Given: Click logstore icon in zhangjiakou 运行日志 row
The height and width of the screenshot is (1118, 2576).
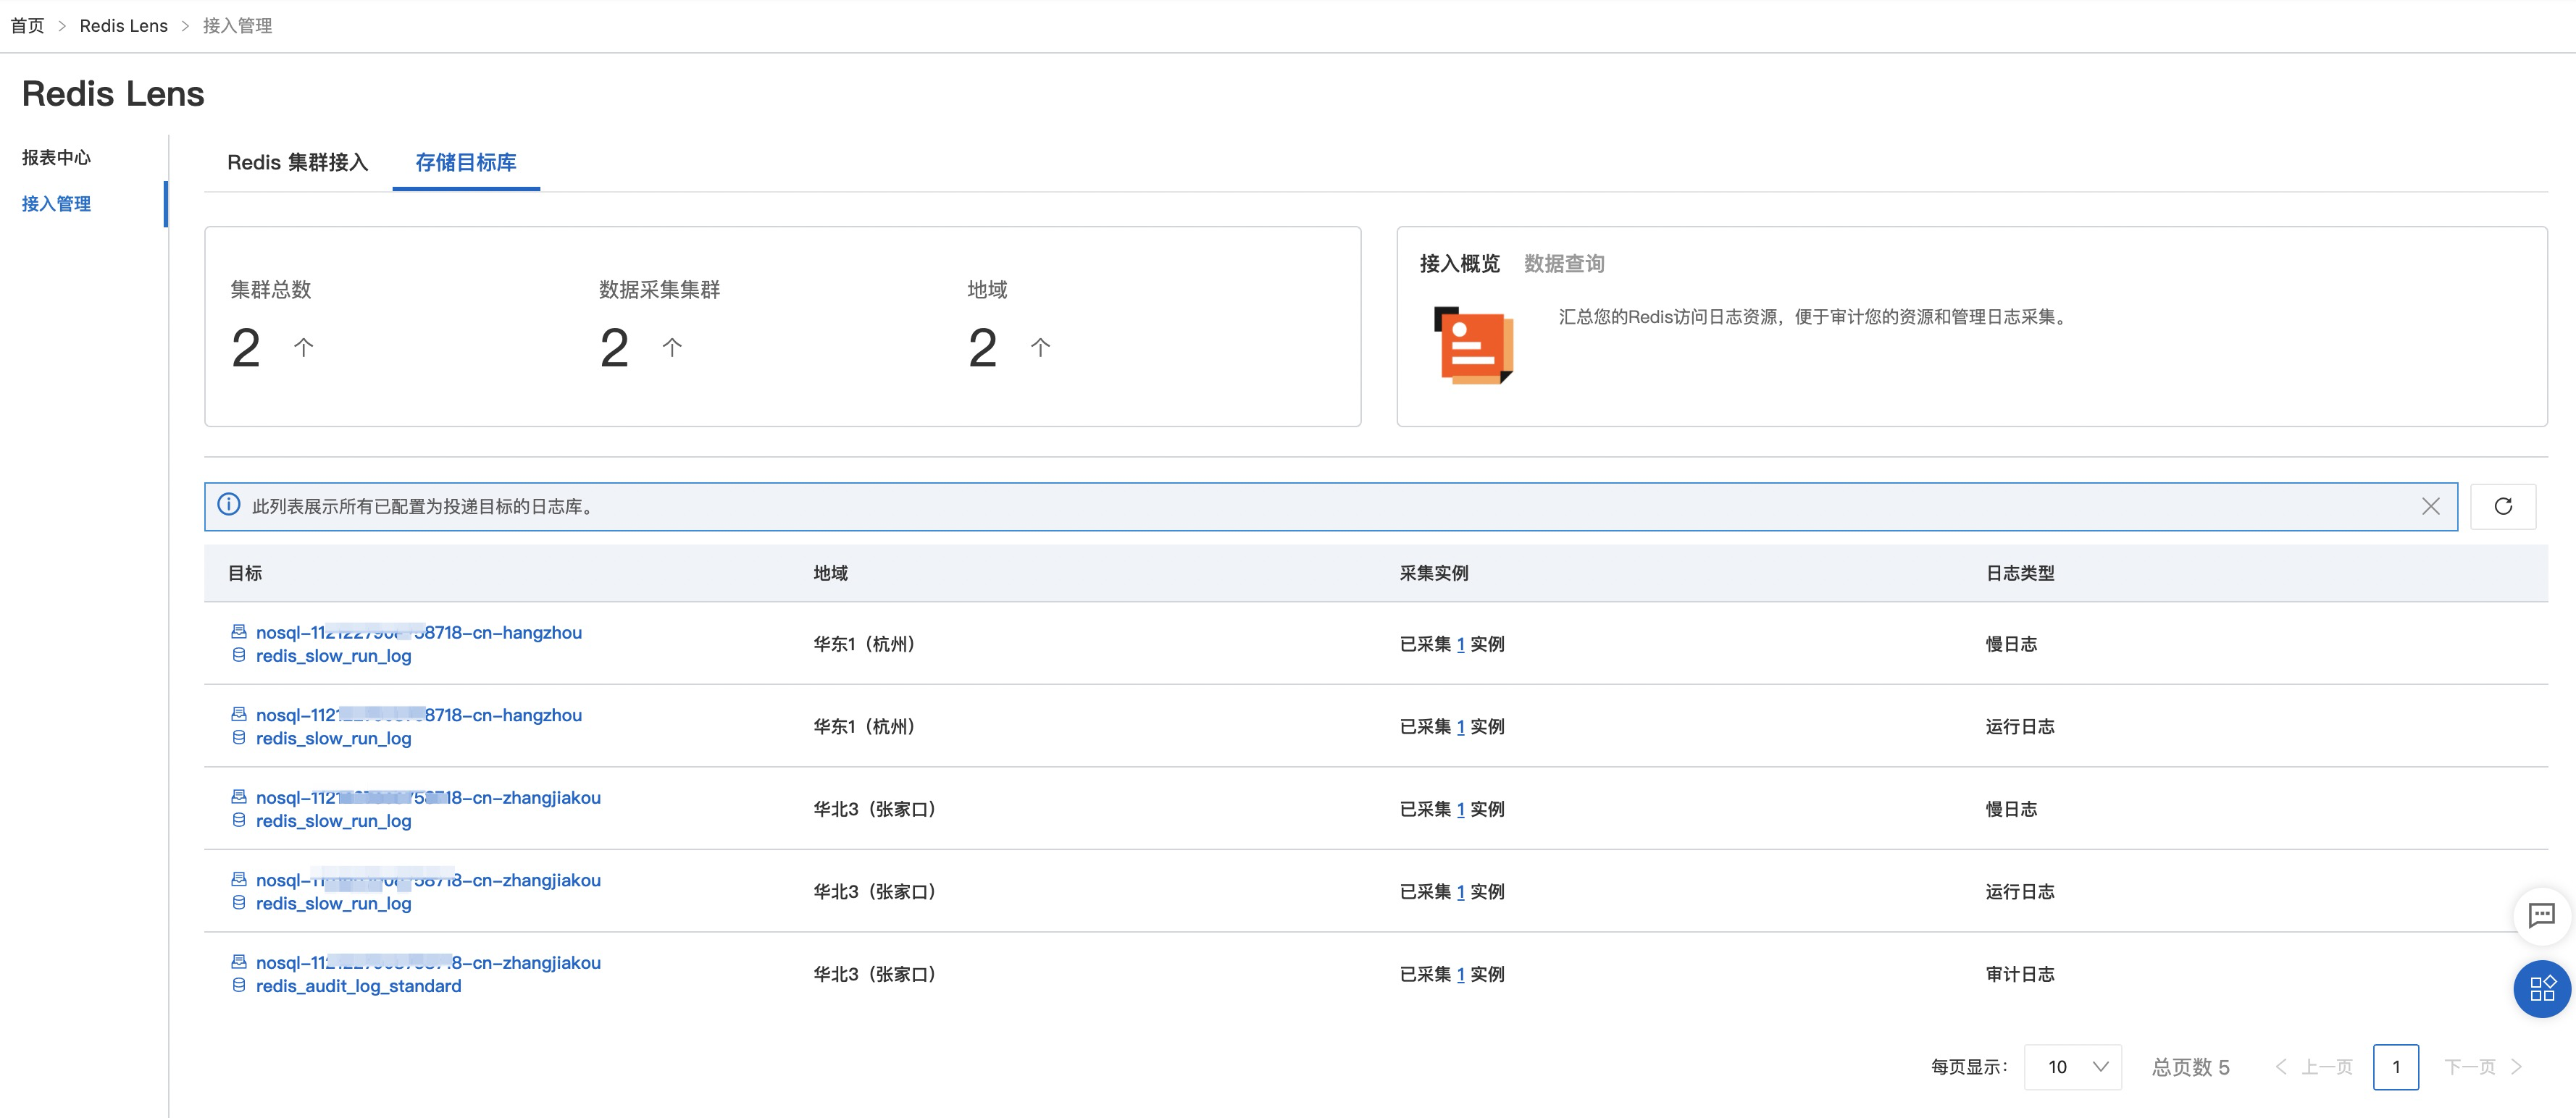Looking at the screenshot, I should pos(239,903).
